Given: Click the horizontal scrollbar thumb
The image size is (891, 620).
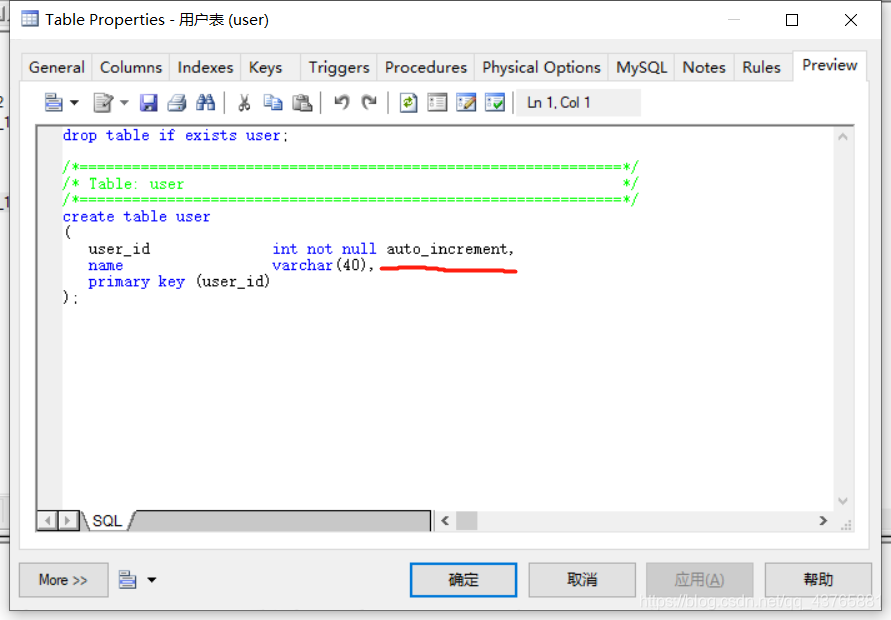Looking at the screenshot, I should click(467, 521).
